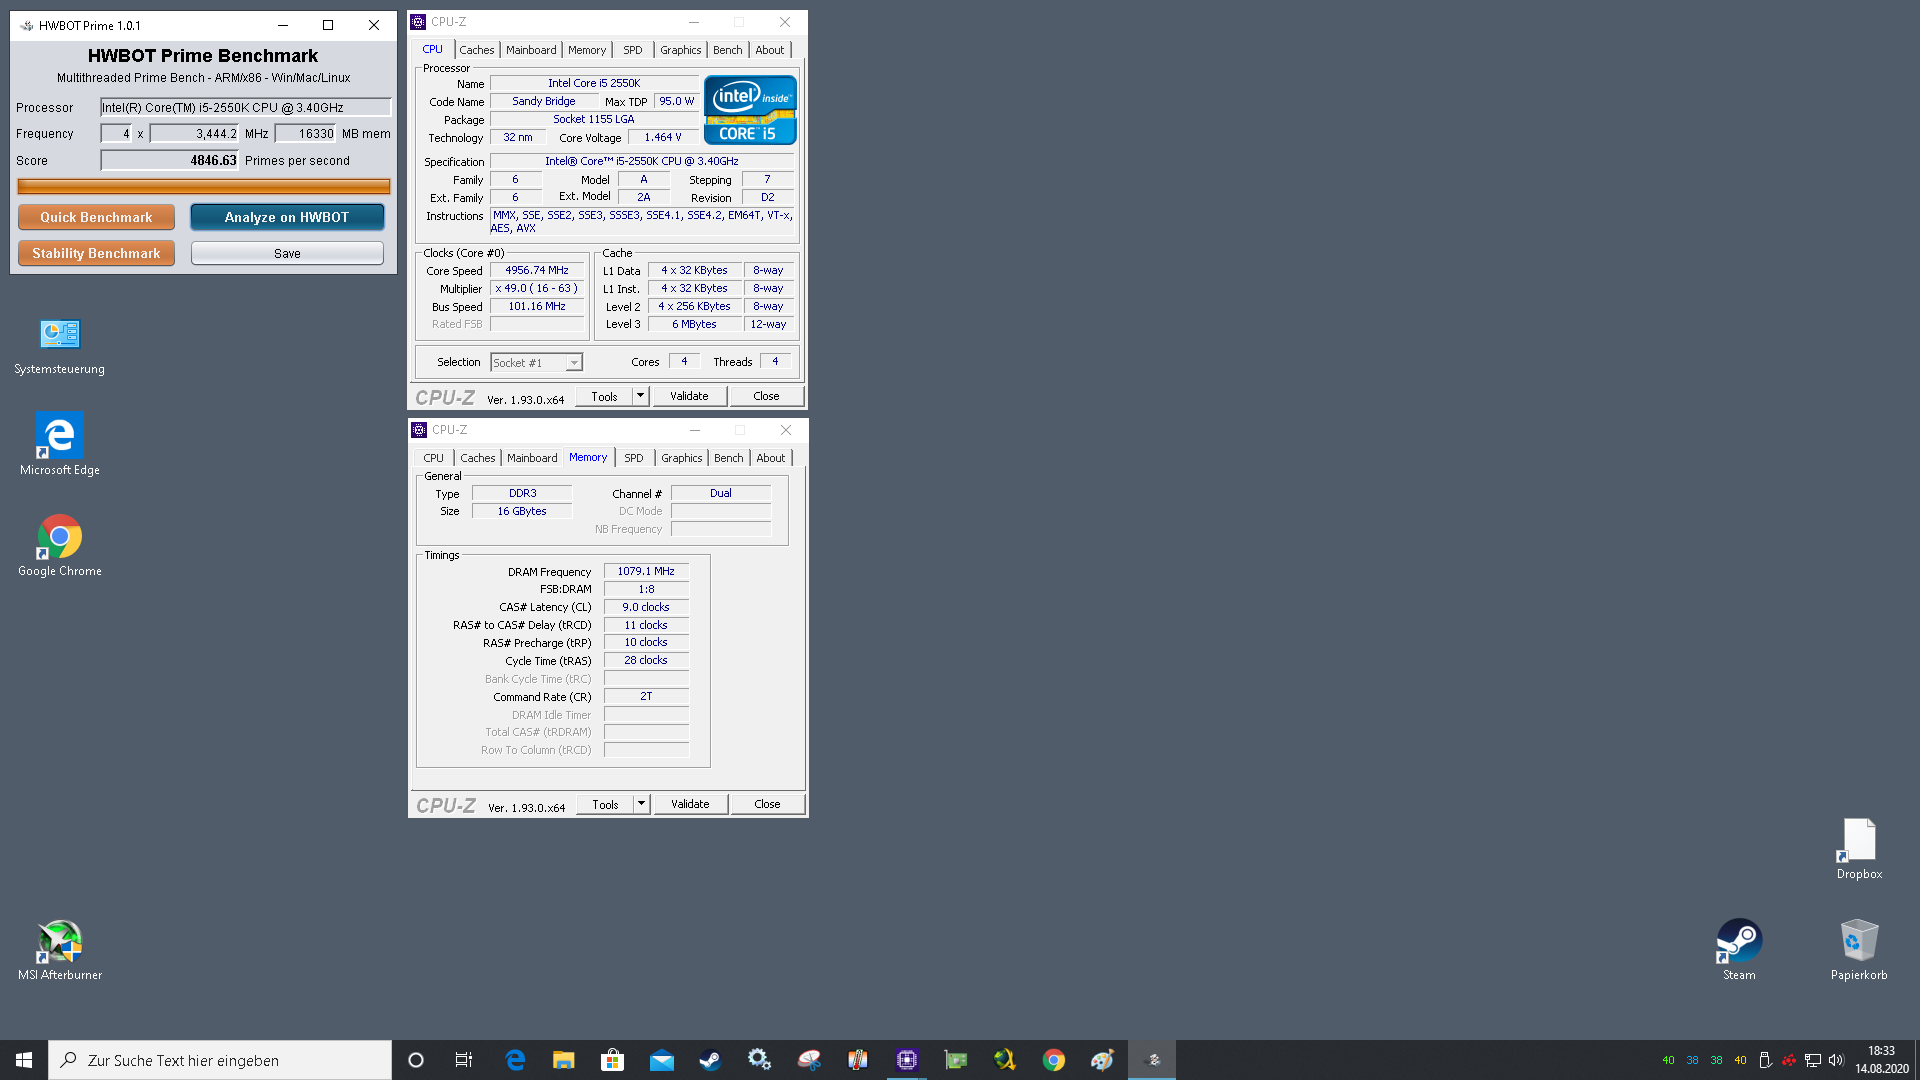Open the Paint palette icon in taskbar
Screen dimensions: 1920x1080
click(1103, 1060)
